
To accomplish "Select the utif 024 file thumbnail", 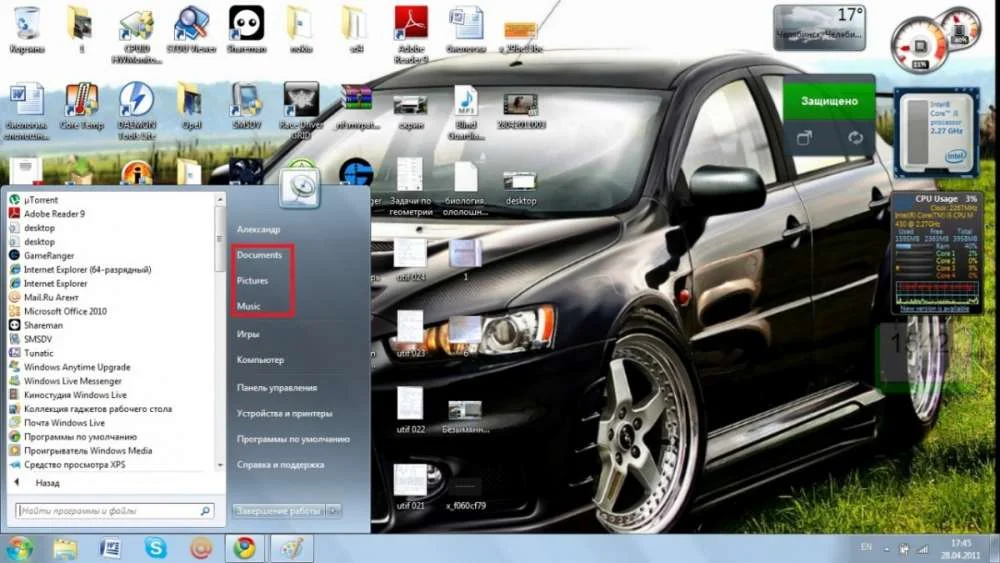I will [x=410, y=260].
